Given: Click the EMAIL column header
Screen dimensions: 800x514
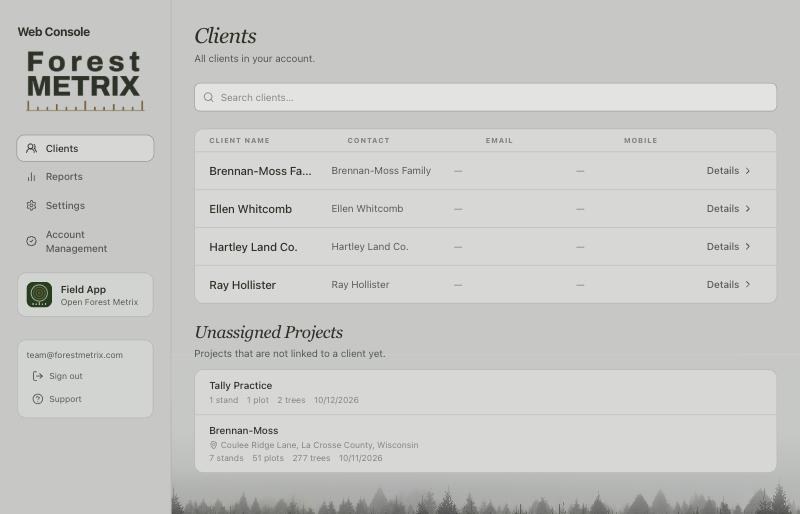Looking at the screenshot, I should pyautogui.click(x=499, y=140).
